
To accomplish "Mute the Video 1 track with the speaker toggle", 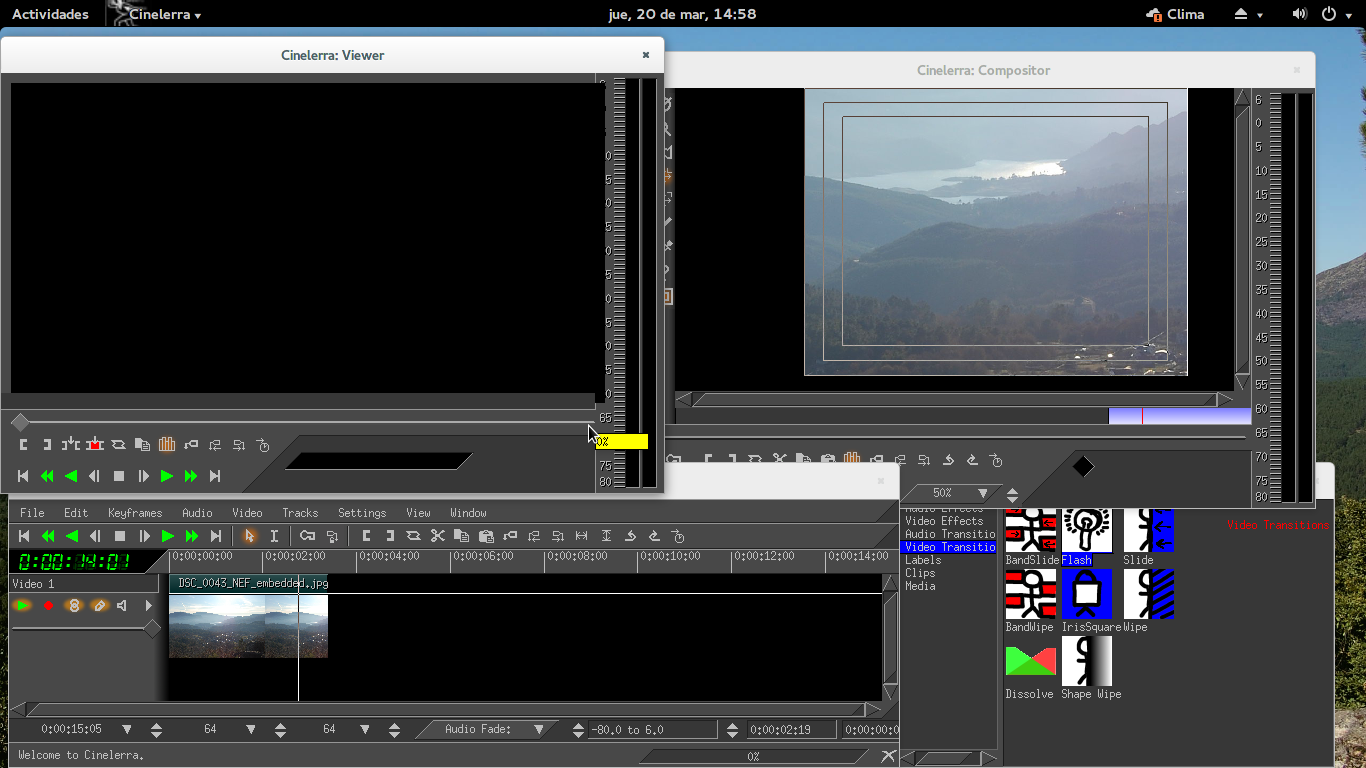I will pyautogui.click(x=122, y=605).
